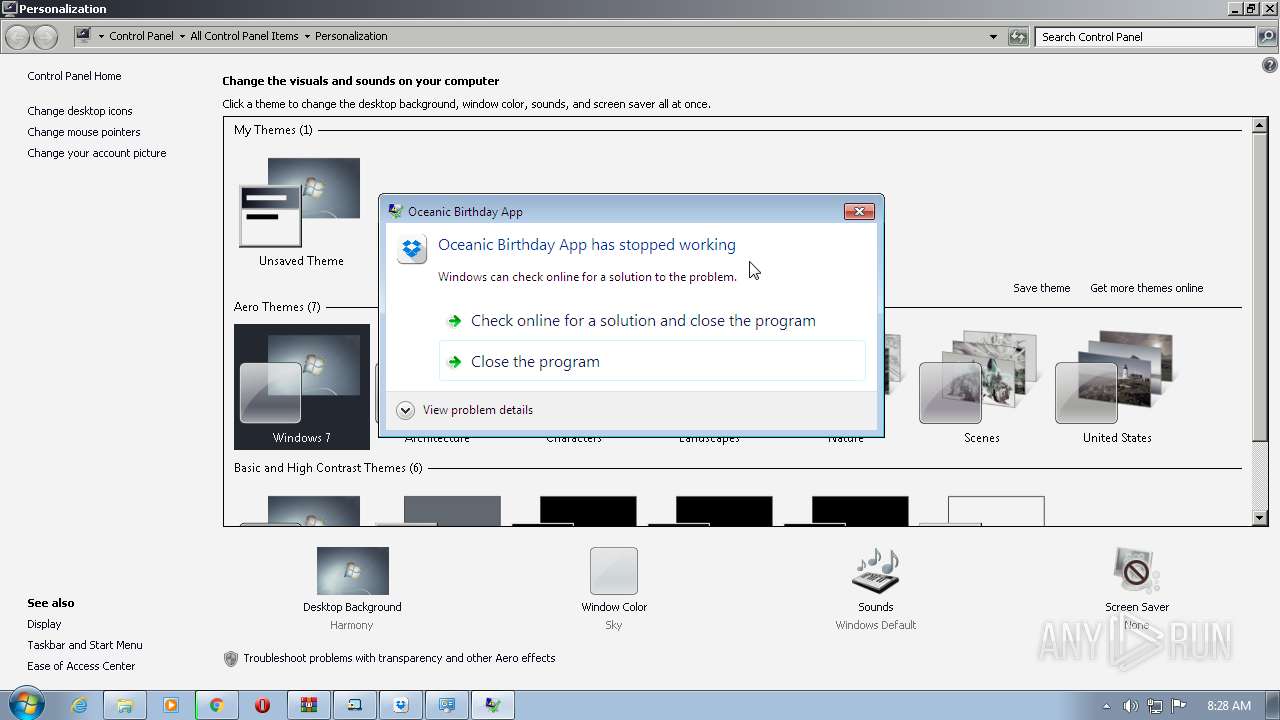1280x720 pixels.
Task: Open the Screen Saver settings icon
Action: pyautogui.click(x=1136, y=571)
